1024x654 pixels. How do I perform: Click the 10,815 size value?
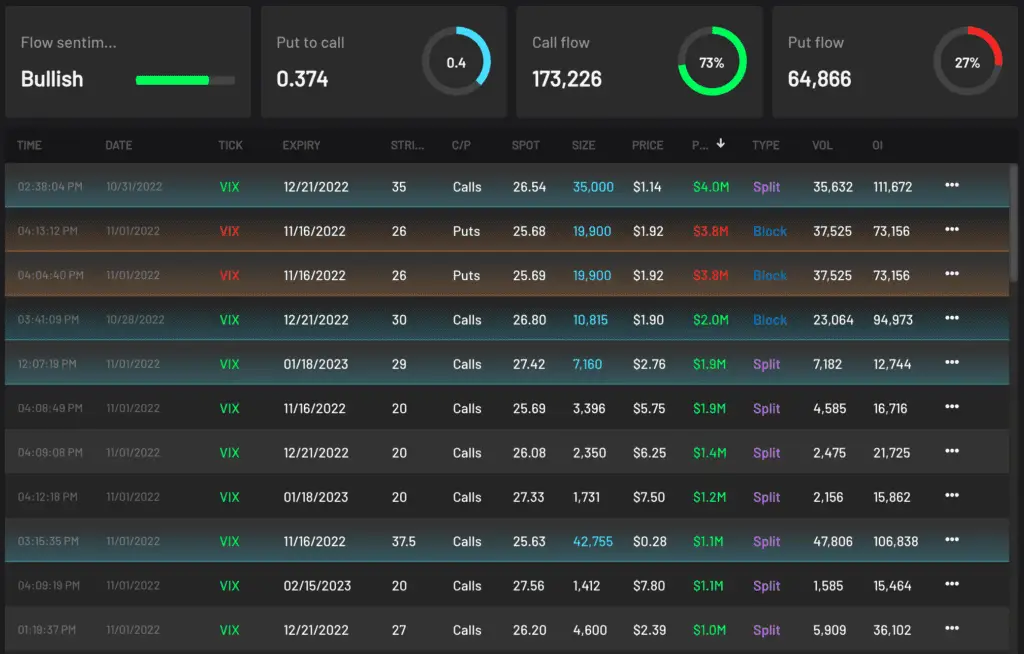[x=590, y=320]
